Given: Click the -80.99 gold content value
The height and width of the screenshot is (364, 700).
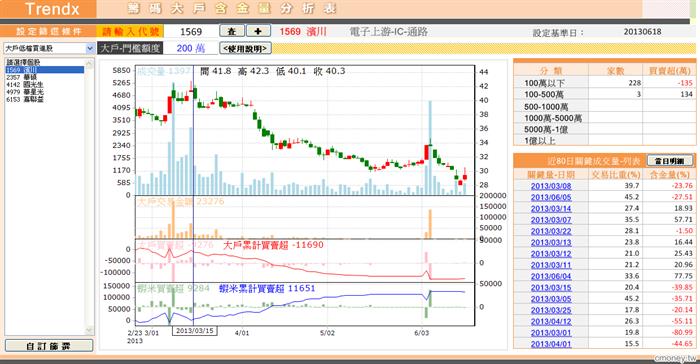Looking at the screenshot, I should 682,333.
